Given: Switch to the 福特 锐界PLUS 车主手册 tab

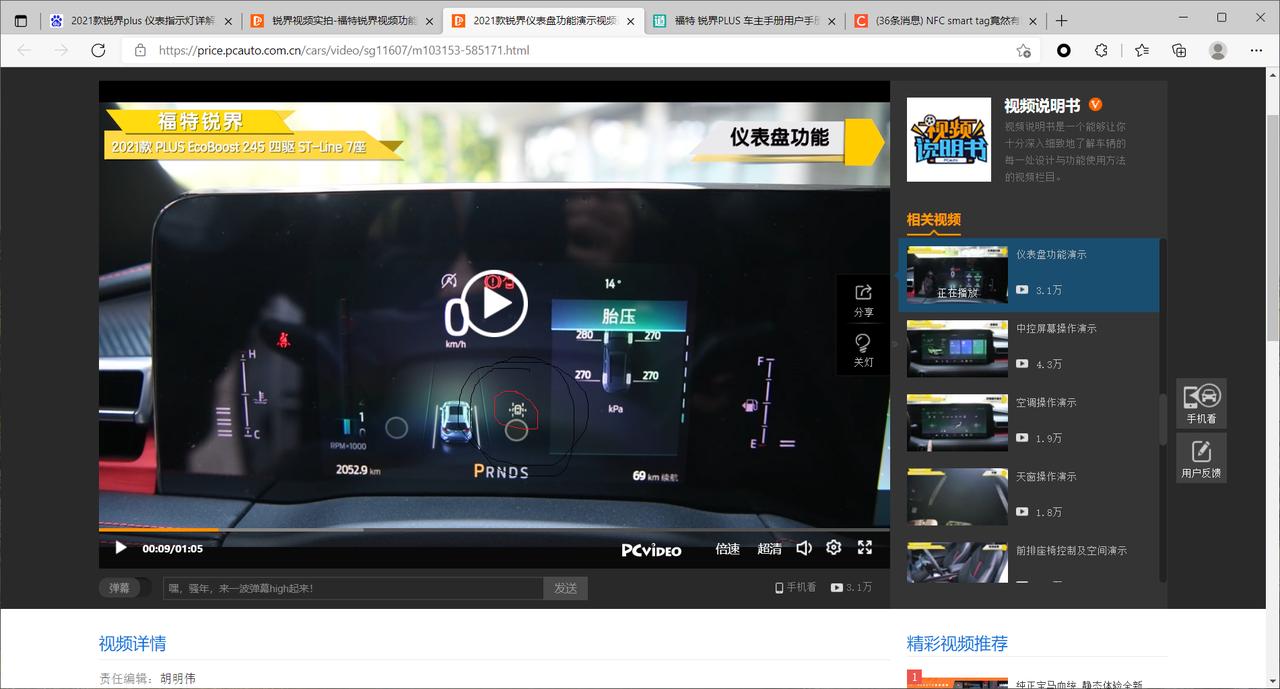Looking at the screenshot, I should point(744,20).
